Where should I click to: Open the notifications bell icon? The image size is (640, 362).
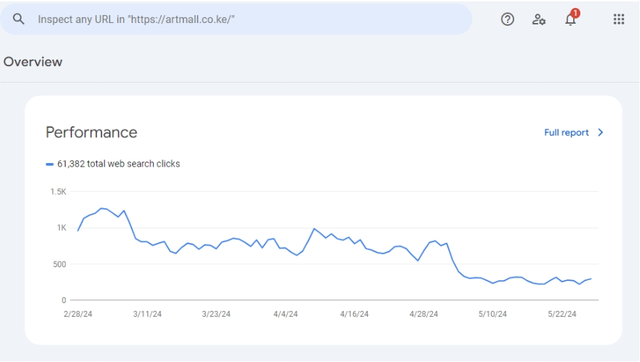(x=570, y=20)
